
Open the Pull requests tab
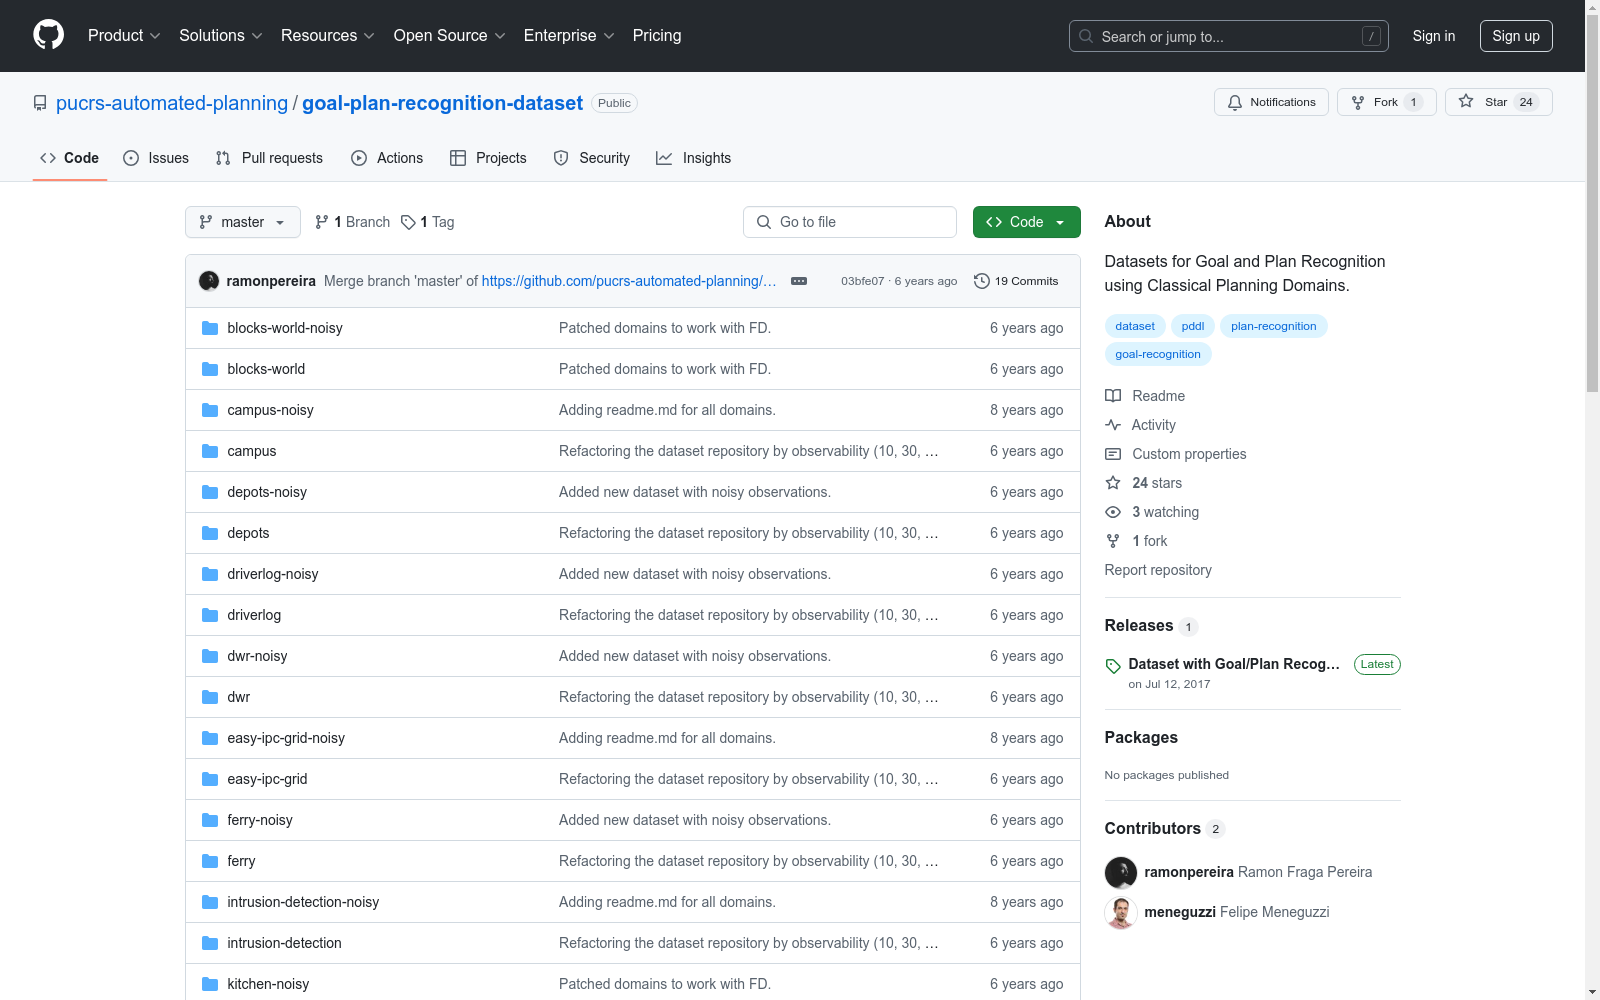coord(269,158)
